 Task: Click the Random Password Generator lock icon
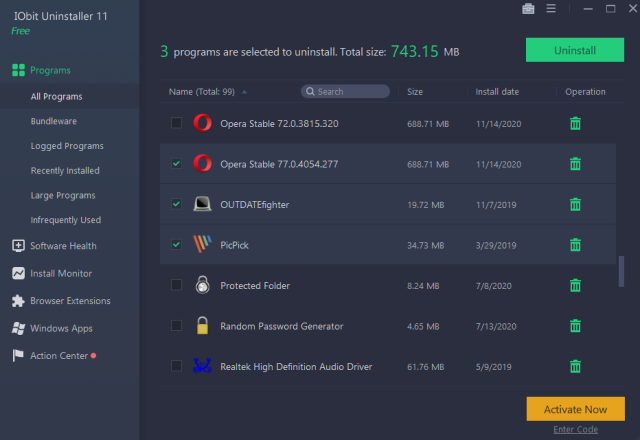click(x=202, y=325)
